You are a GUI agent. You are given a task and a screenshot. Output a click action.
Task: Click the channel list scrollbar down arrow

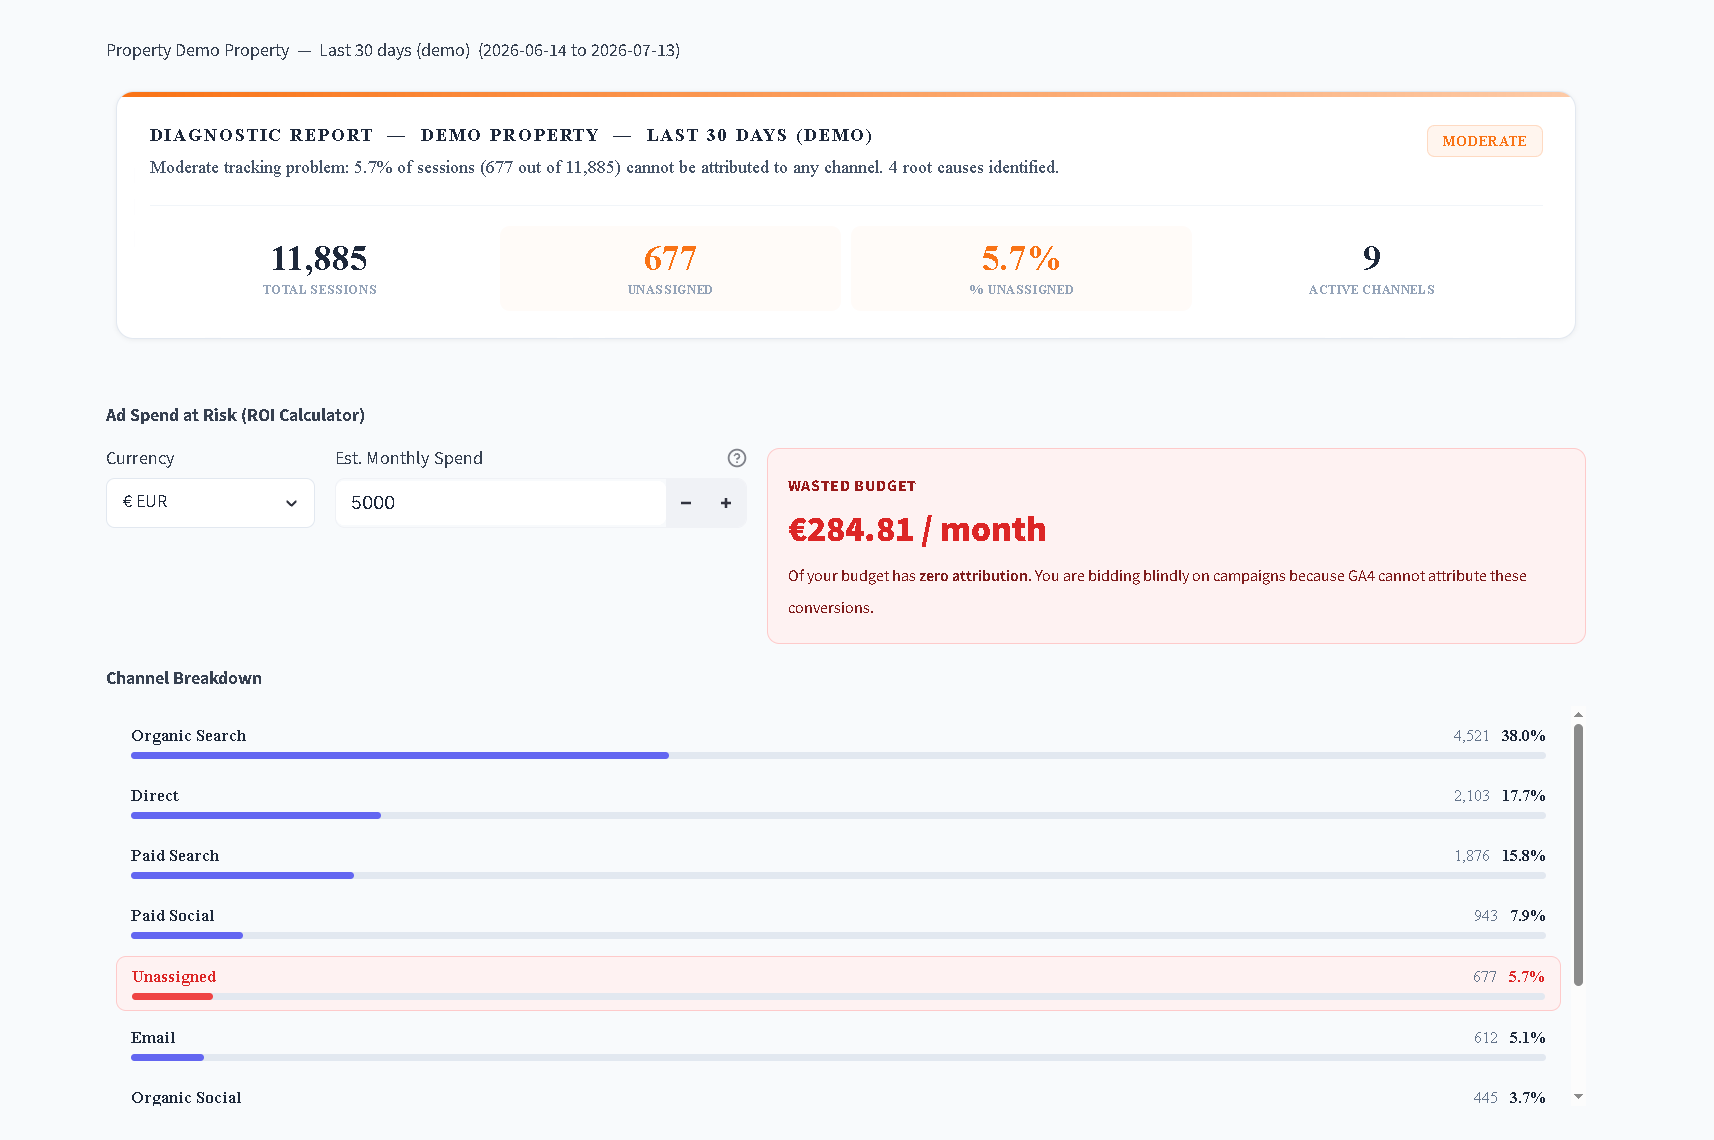click(x=1578, y=1097)
